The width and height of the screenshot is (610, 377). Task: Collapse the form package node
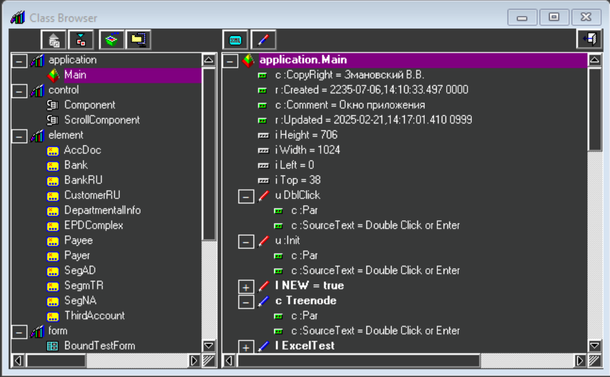coord(19,331)
